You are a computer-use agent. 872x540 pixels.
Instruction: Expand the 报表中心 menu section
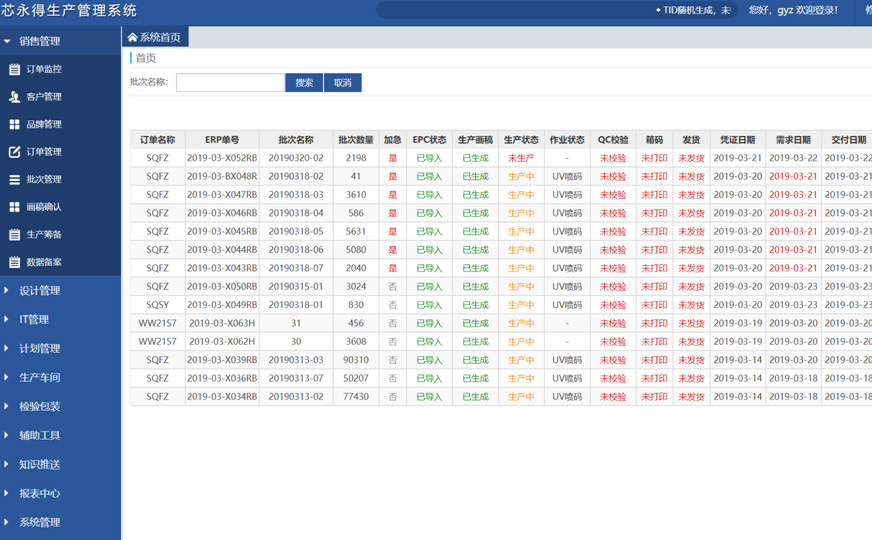[x=40, y=493]
